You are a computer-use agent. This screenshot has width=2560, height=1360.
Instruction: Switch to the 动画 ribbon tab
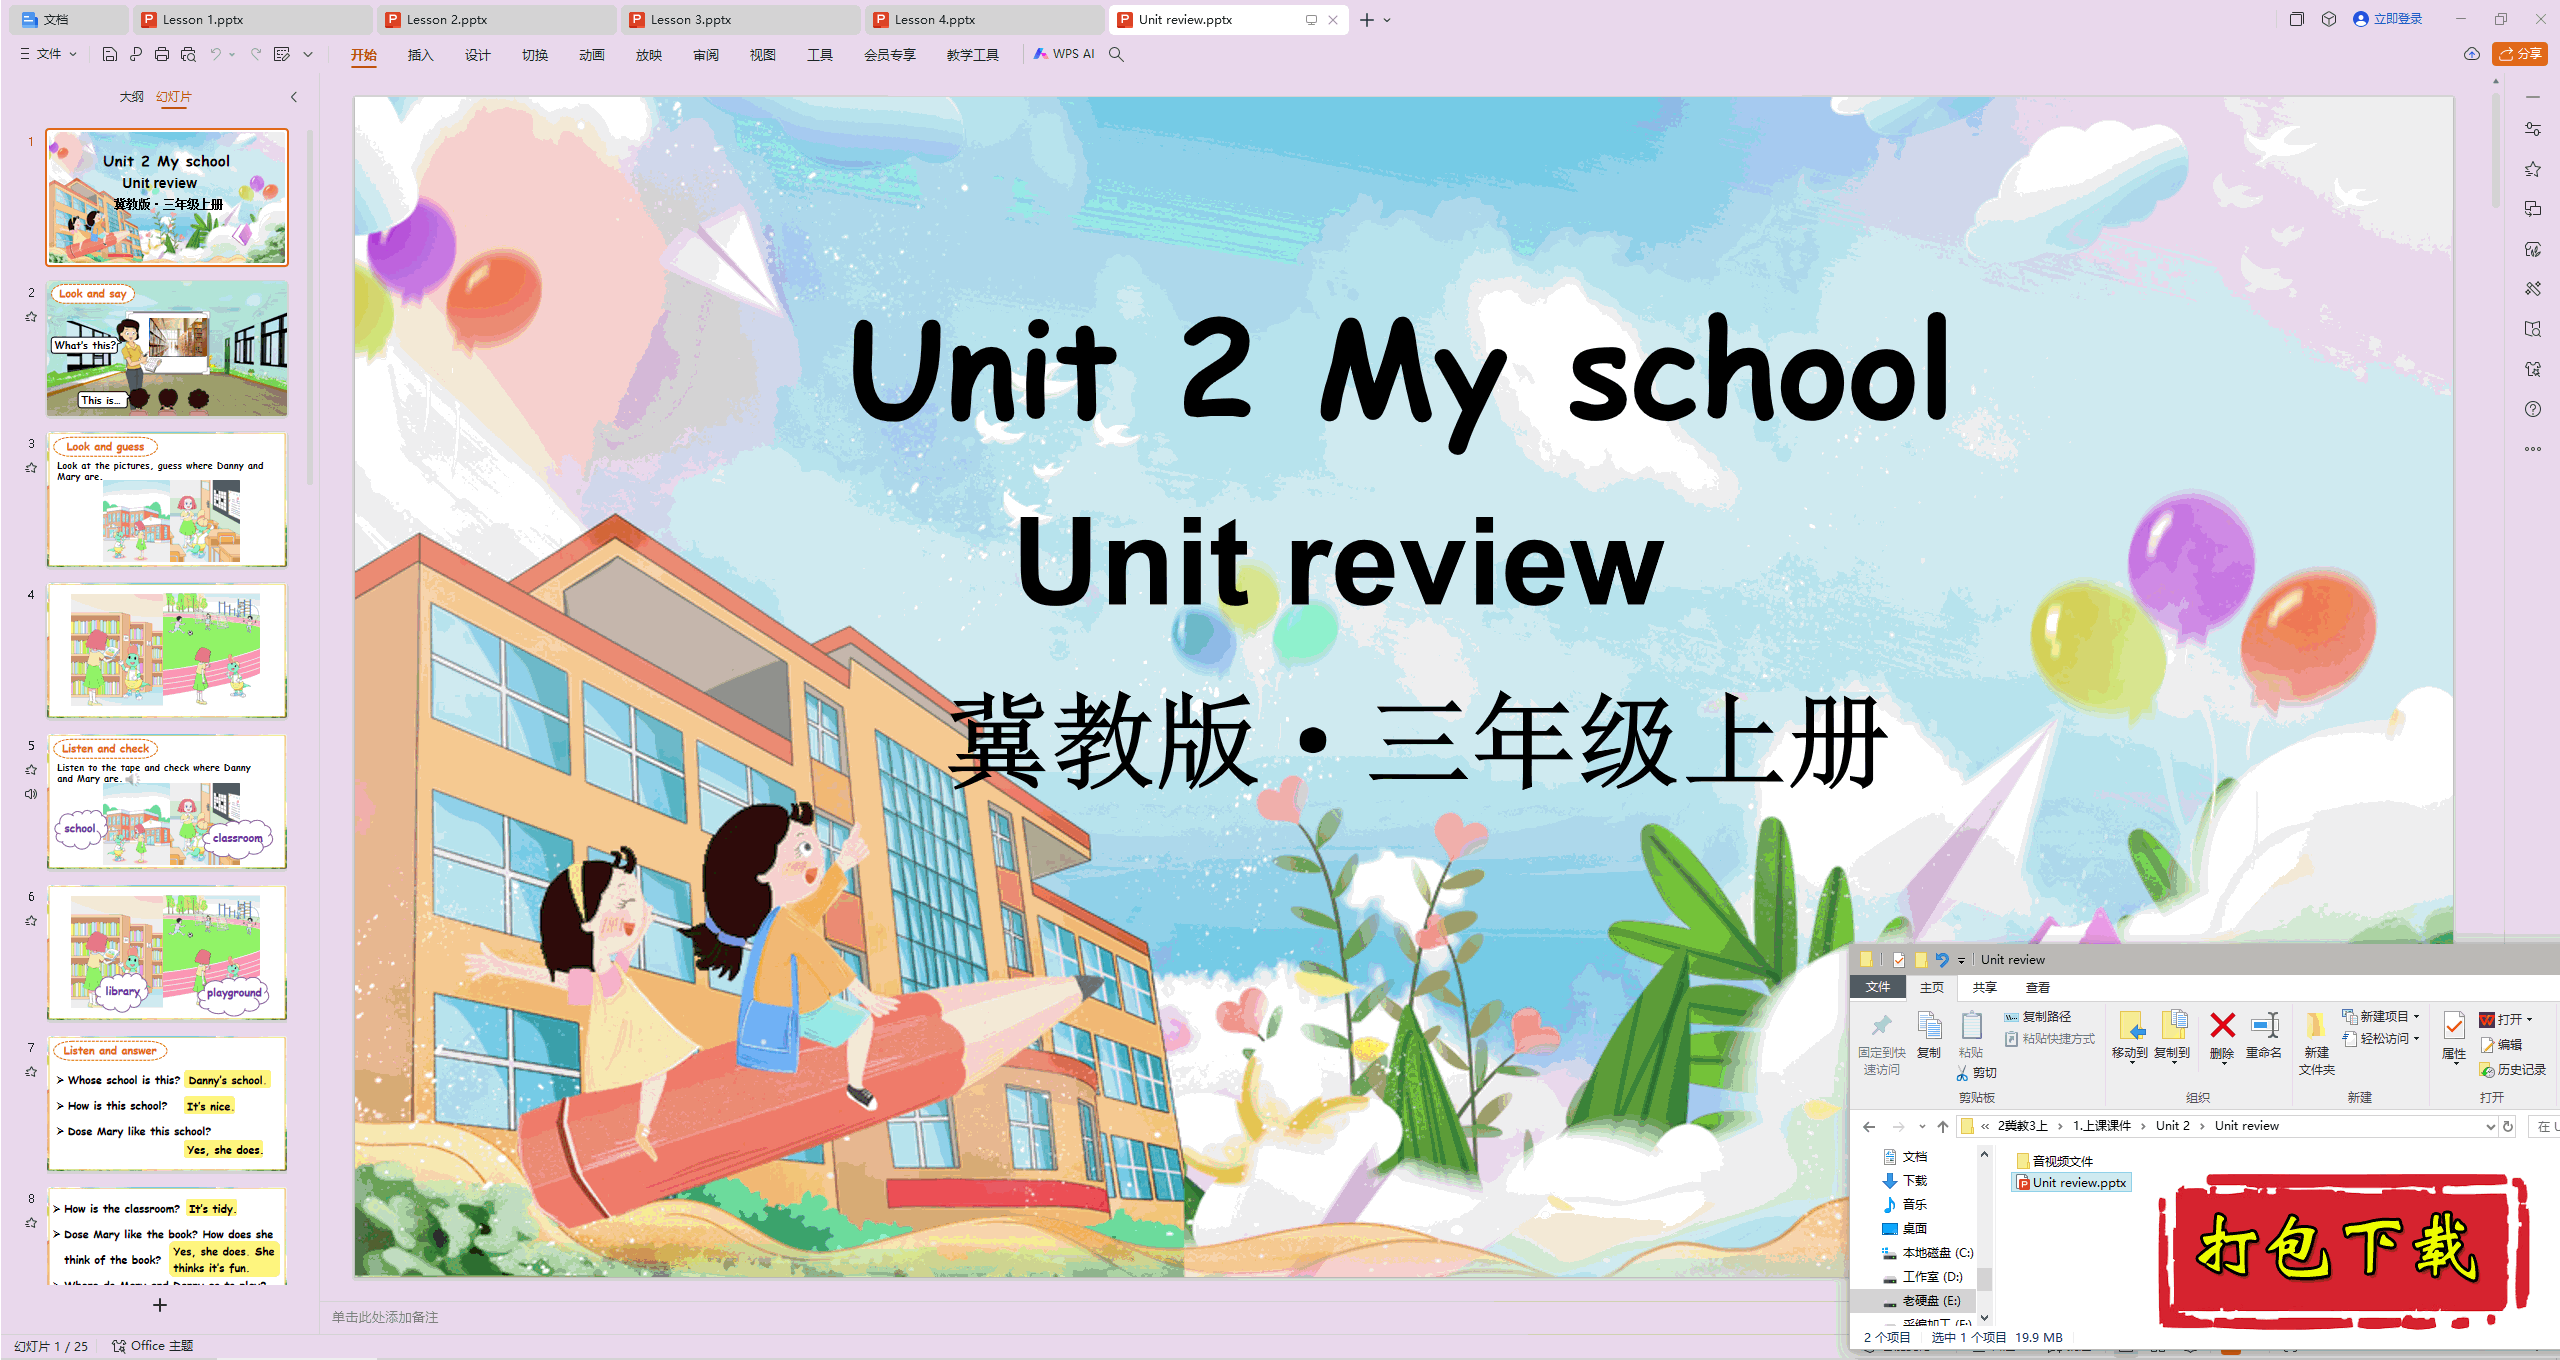click(591, 55)
